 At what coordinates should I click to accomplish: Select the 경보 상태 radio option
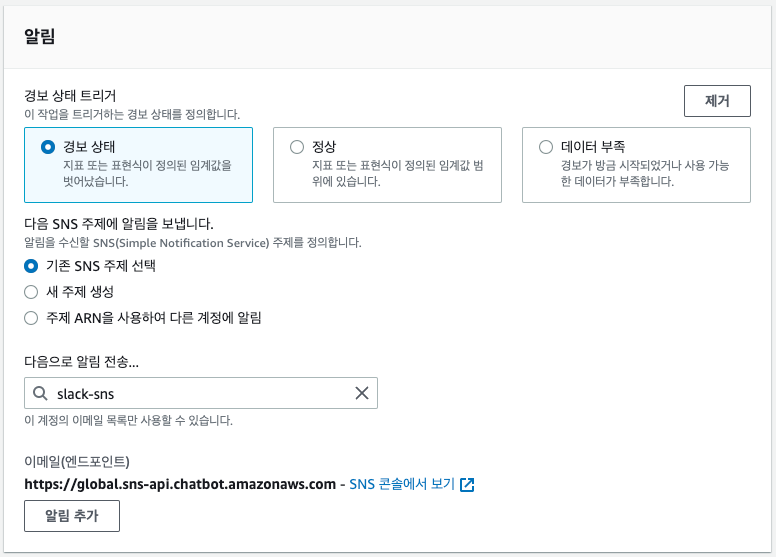pos(48,147)
